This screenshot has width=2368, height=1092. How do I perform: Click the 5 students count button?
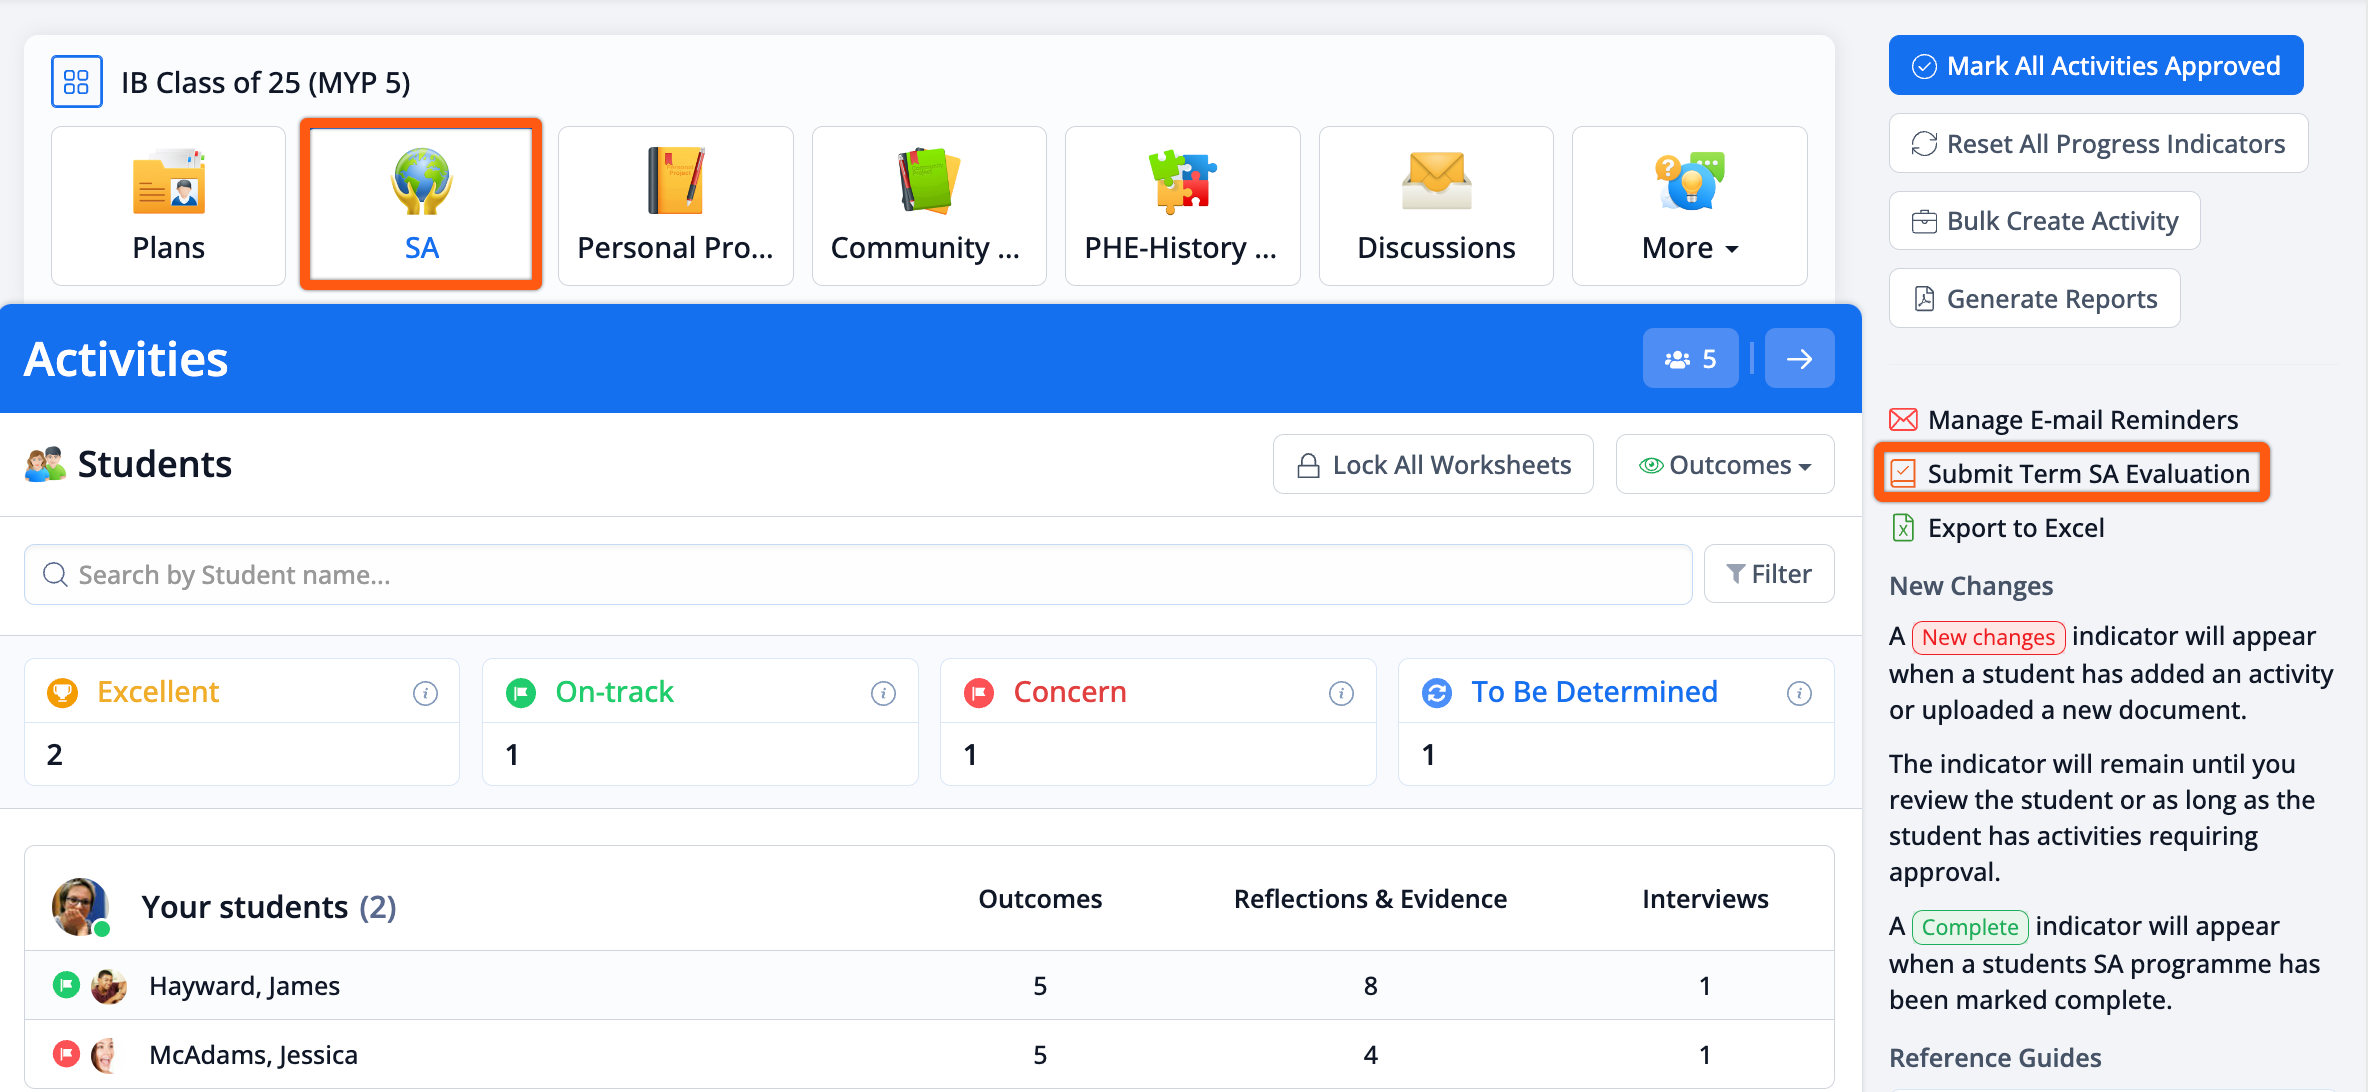click(x=1690, y=359)
